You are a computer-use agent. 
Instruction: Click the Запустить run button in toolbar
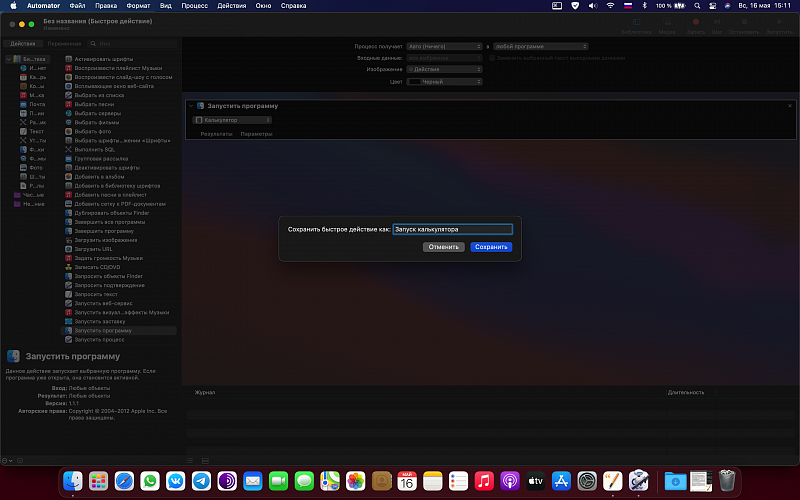pyautogui.click(x=777, y=24)
